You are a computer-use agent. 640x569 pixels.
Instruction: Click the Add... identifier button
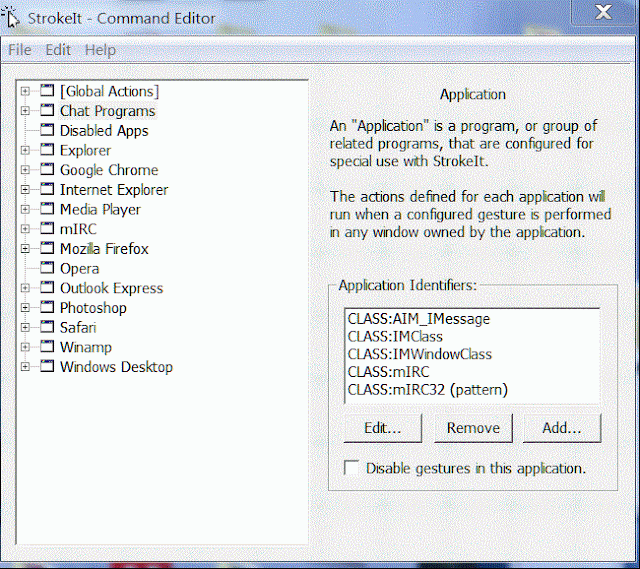(x=562, y=428)
